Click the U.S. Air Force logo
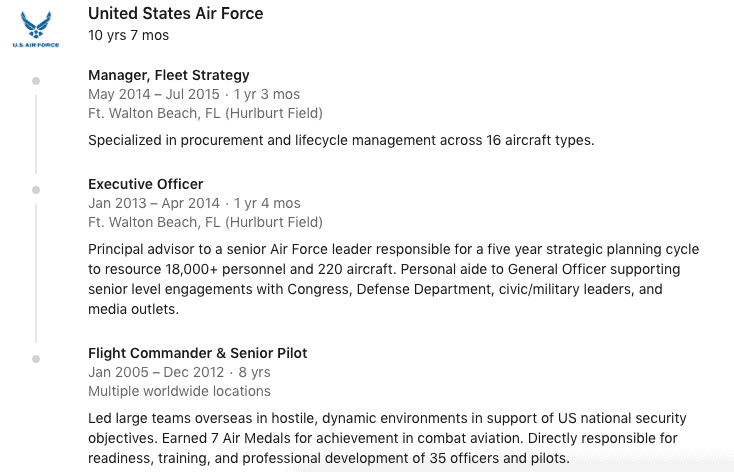 [x=36, y=30]
